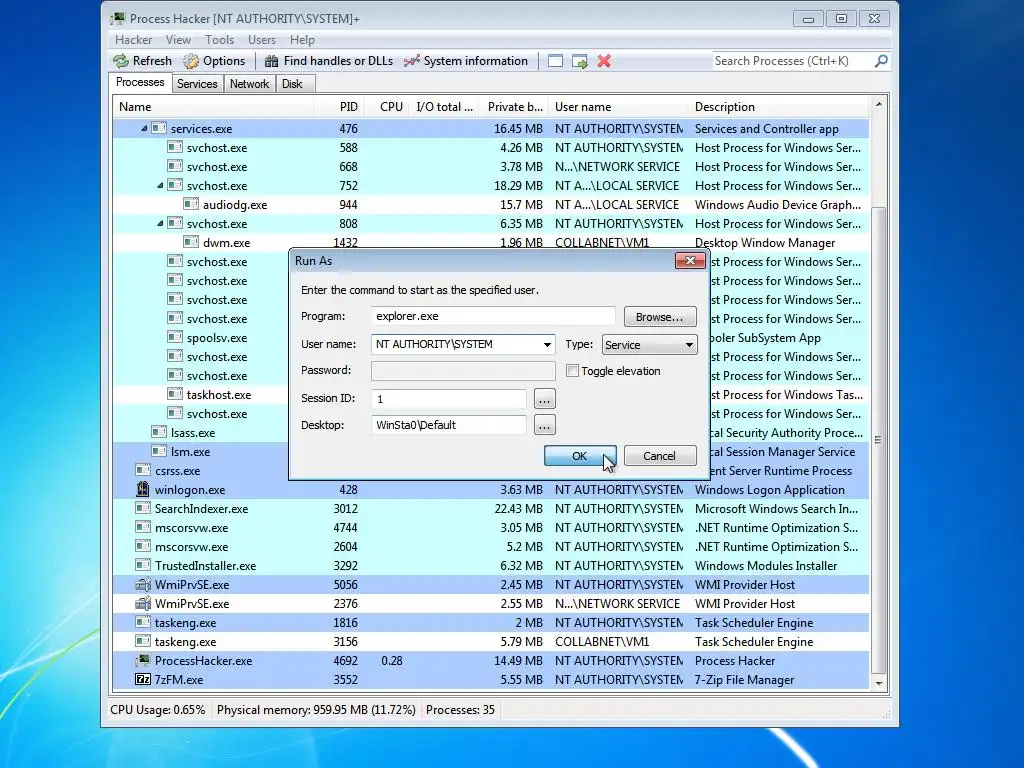Click Find handles or DLLs binoculars icon
The height and width of the screenshot is (768, 1024).
(x=272, y=61)
